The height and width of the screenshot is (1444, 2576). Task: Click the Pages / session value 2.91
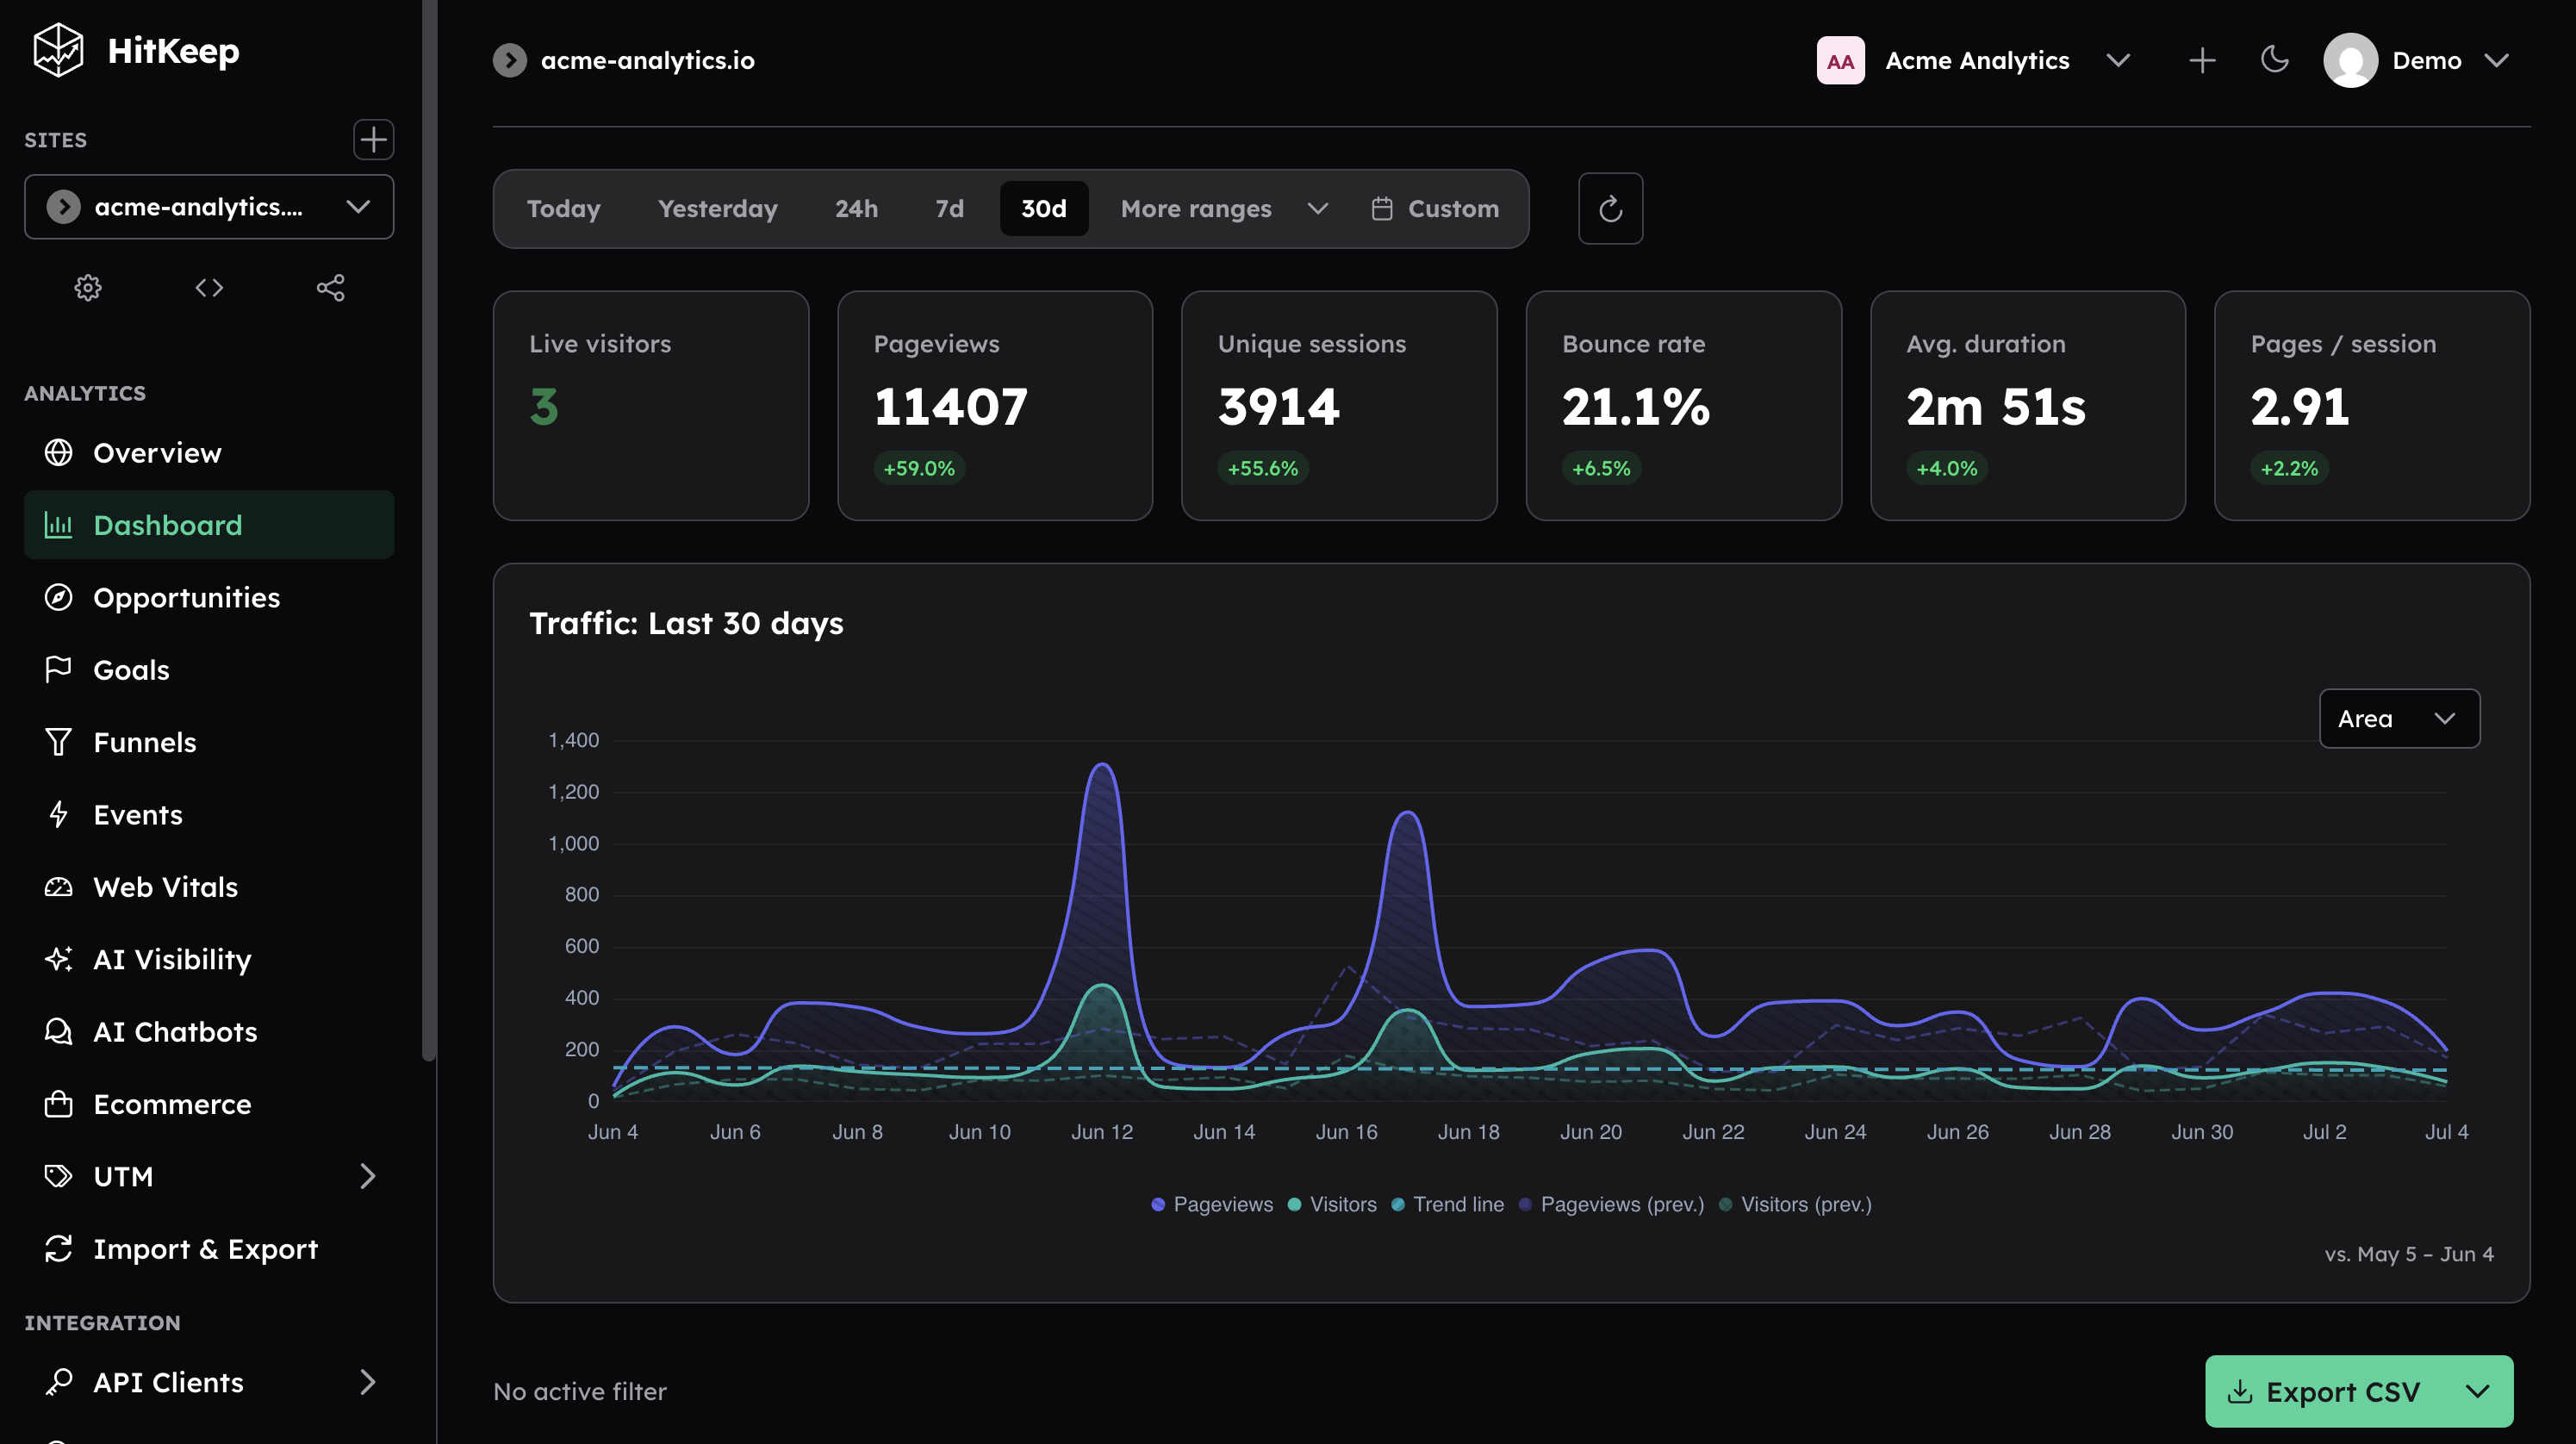(x=2300, y=407)
